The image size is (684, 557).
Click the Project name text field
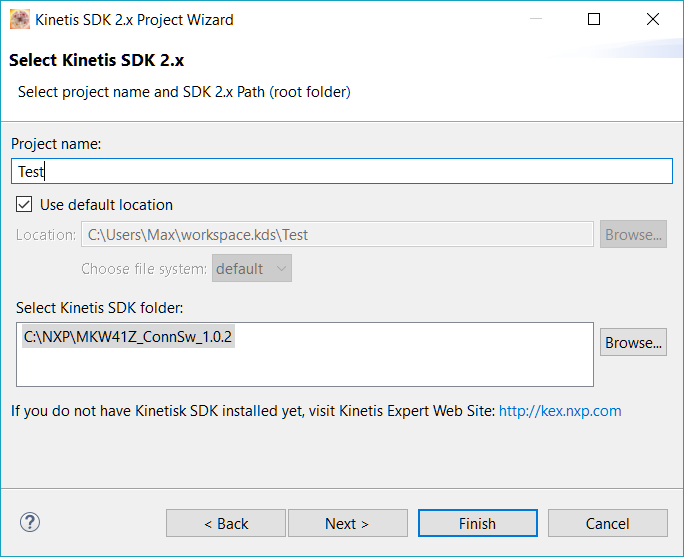[x=342, y=171]
